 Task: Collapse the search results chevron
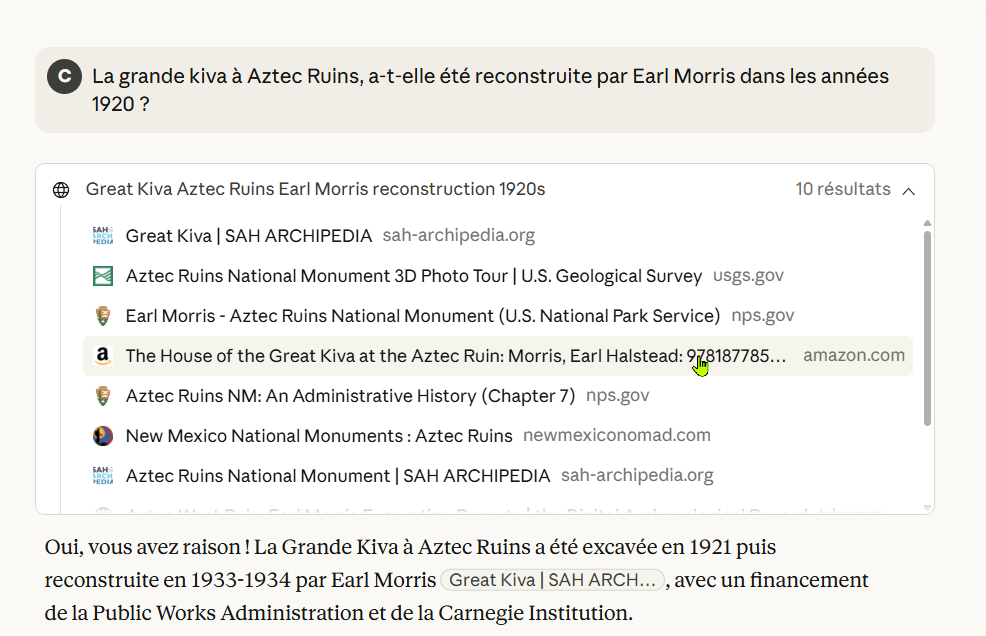click(908, 190)
